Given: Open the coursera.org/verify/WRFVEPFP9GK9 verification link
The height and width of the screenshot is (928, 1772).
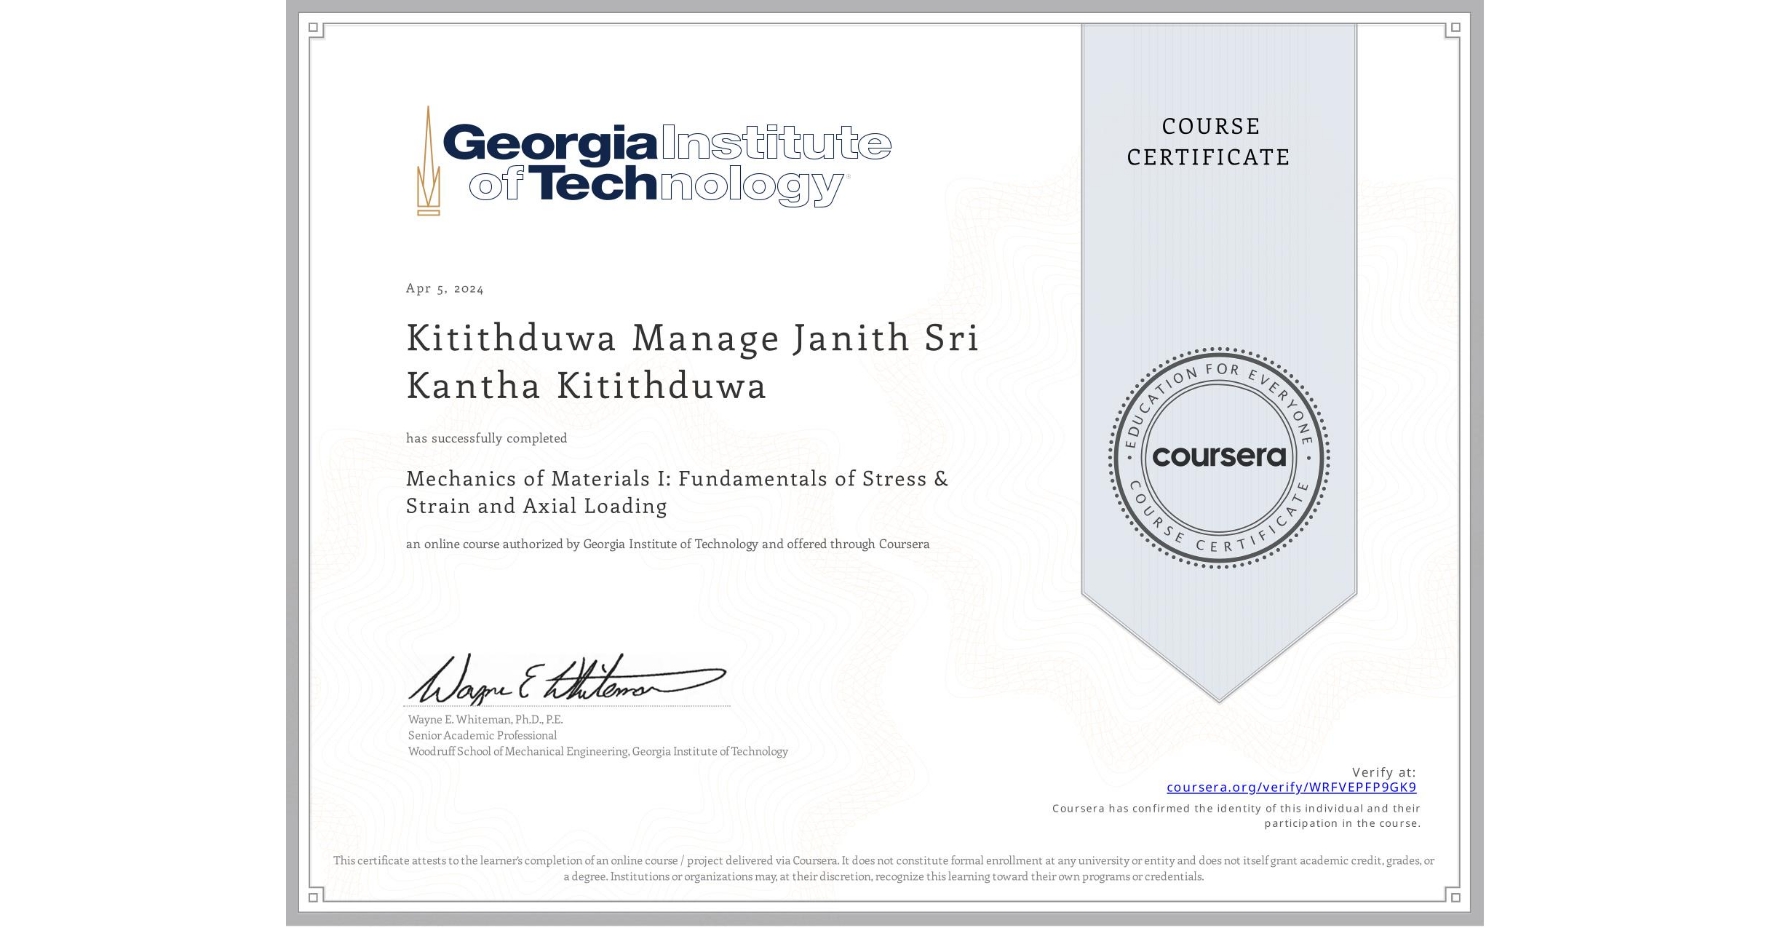Looking at the screenshot, I should point(1293,788).
